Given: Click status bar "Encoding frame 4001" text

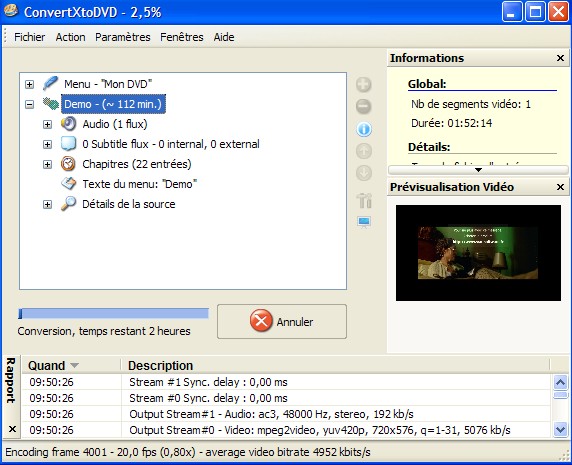Looking at the screenshot, I should (188, 452).
